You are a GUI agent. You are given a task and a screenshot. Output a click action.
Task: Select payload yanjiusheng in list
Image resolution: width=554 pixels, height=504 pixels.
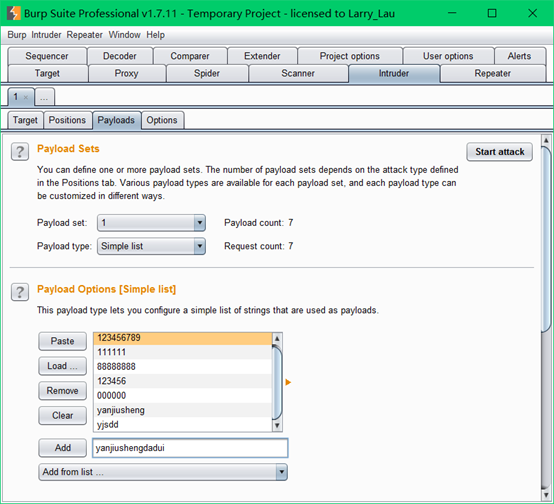pos(183,410)
